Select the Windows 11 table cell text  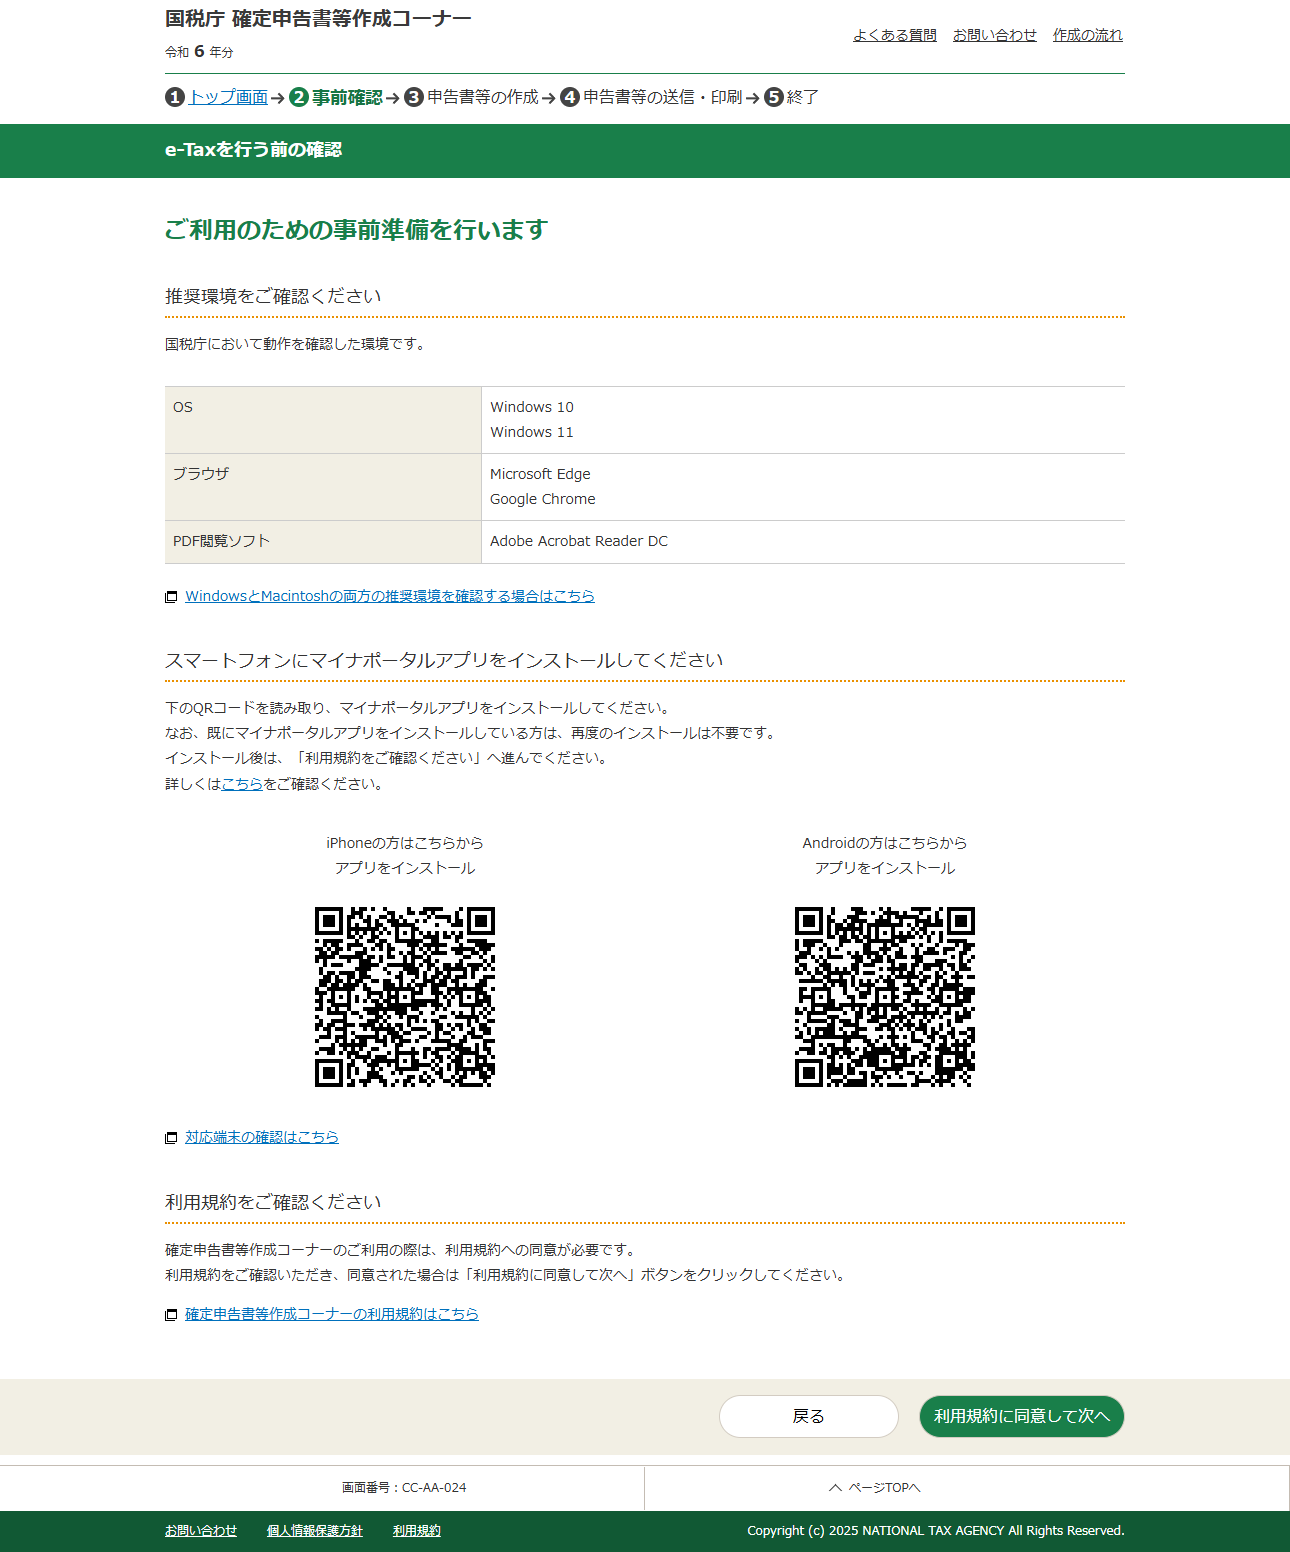(x=532, y=432)
